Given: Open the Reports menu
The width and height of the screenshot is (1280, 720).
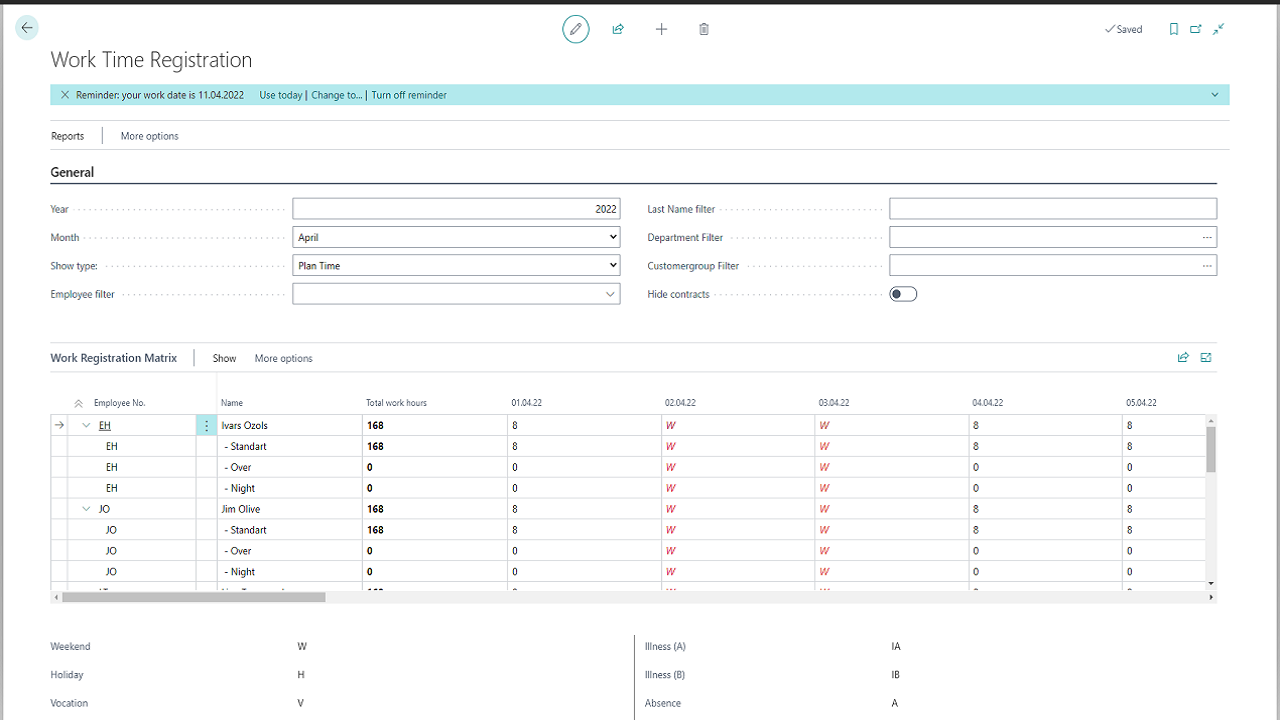Looking at the screenshot, I should click(68, 136).
